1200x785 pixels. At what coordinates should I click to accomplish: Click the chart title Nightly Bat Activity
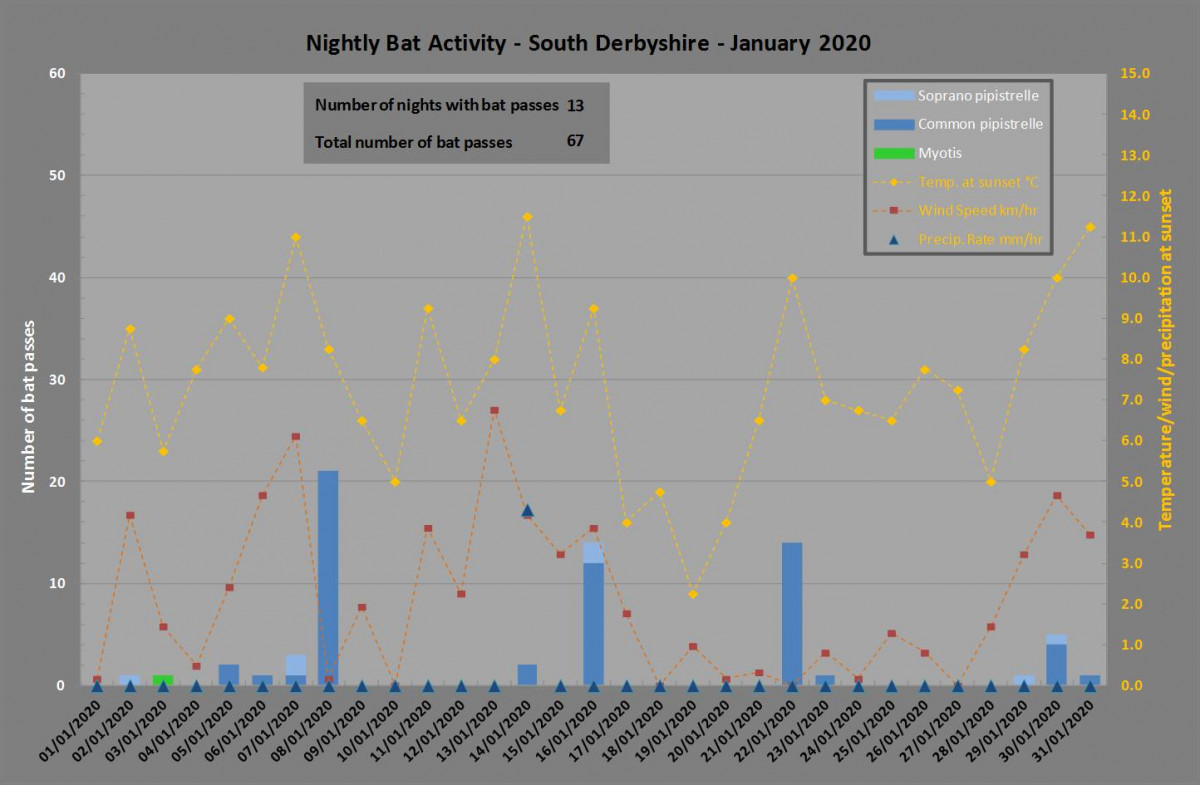[588, 43]
